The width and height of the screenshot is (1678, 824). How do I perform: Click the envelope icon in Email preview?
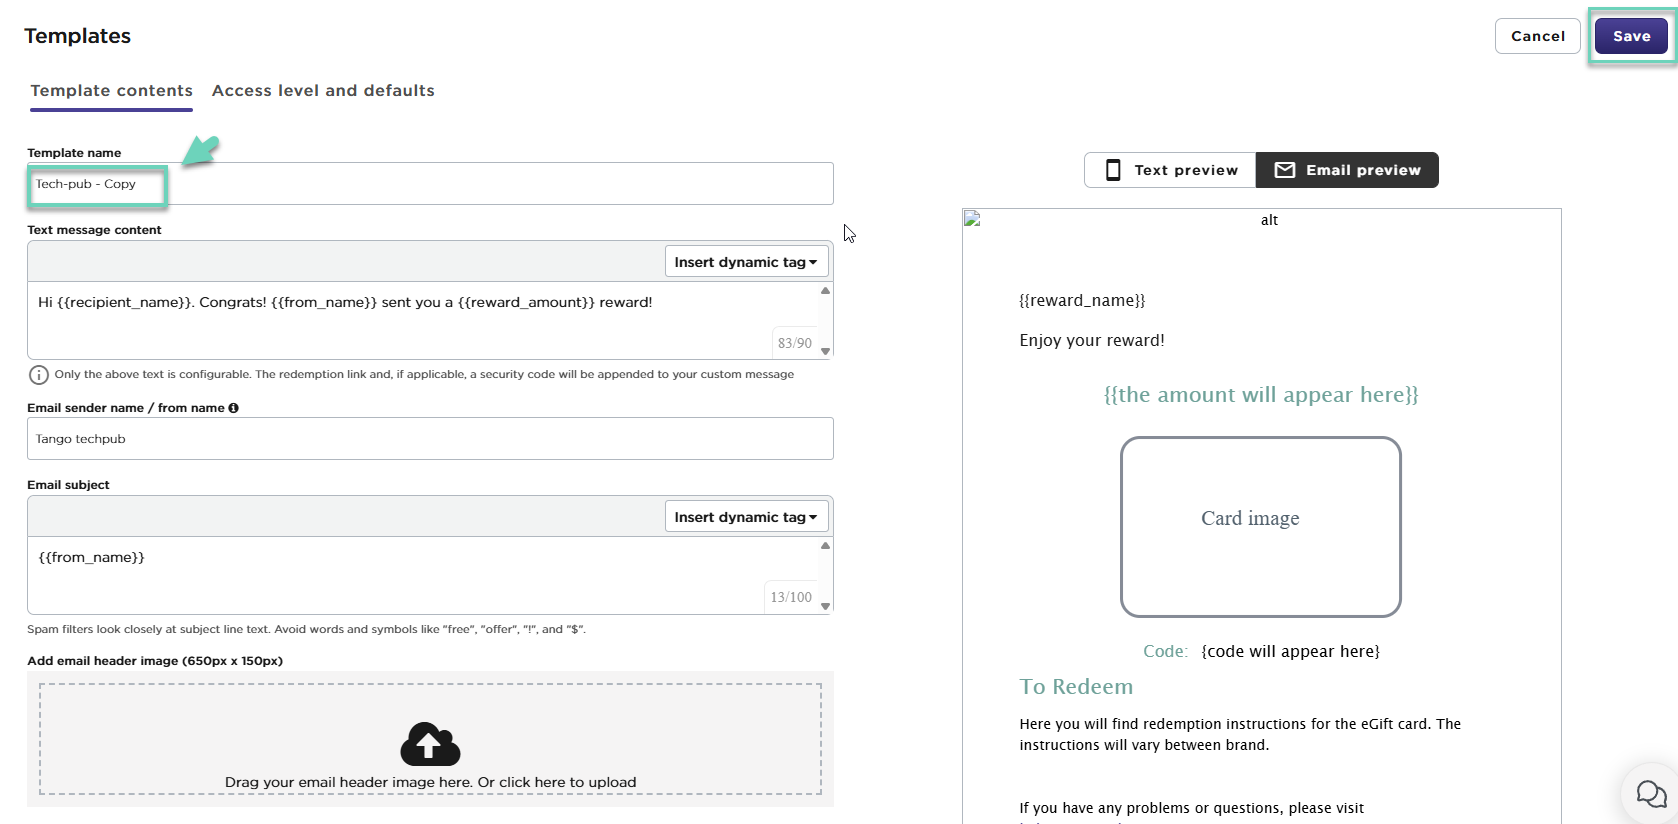point(1285,170)
